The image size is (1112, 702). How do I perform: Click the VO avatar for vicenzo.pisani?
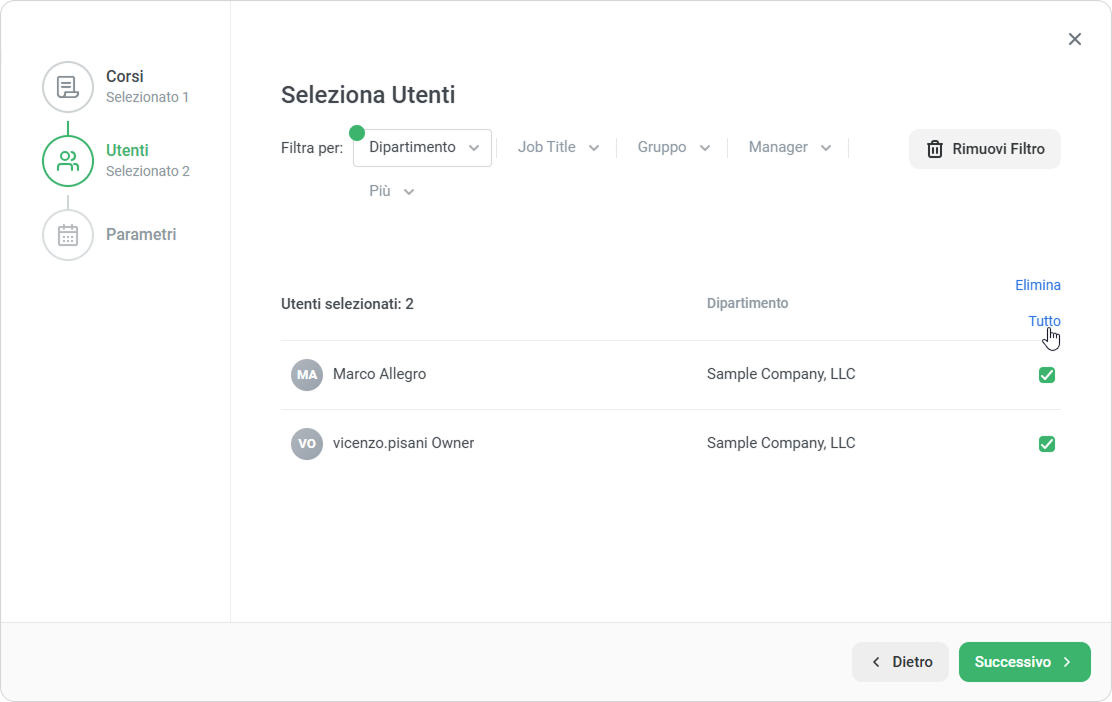pyautogui.click(x=307, y=444)
